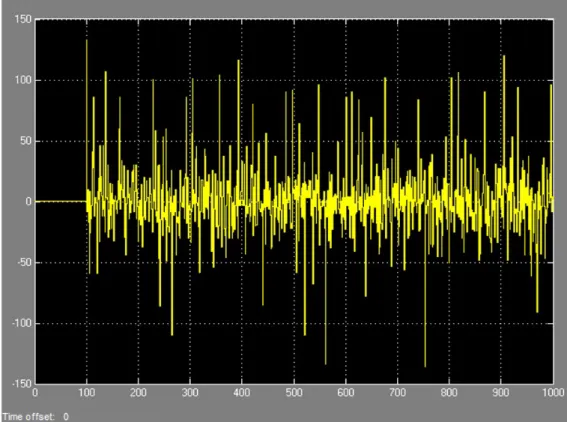Viewport: 567px width, 422px height.
Task: Click the x-axis label 900
Action: click(500, 393)
